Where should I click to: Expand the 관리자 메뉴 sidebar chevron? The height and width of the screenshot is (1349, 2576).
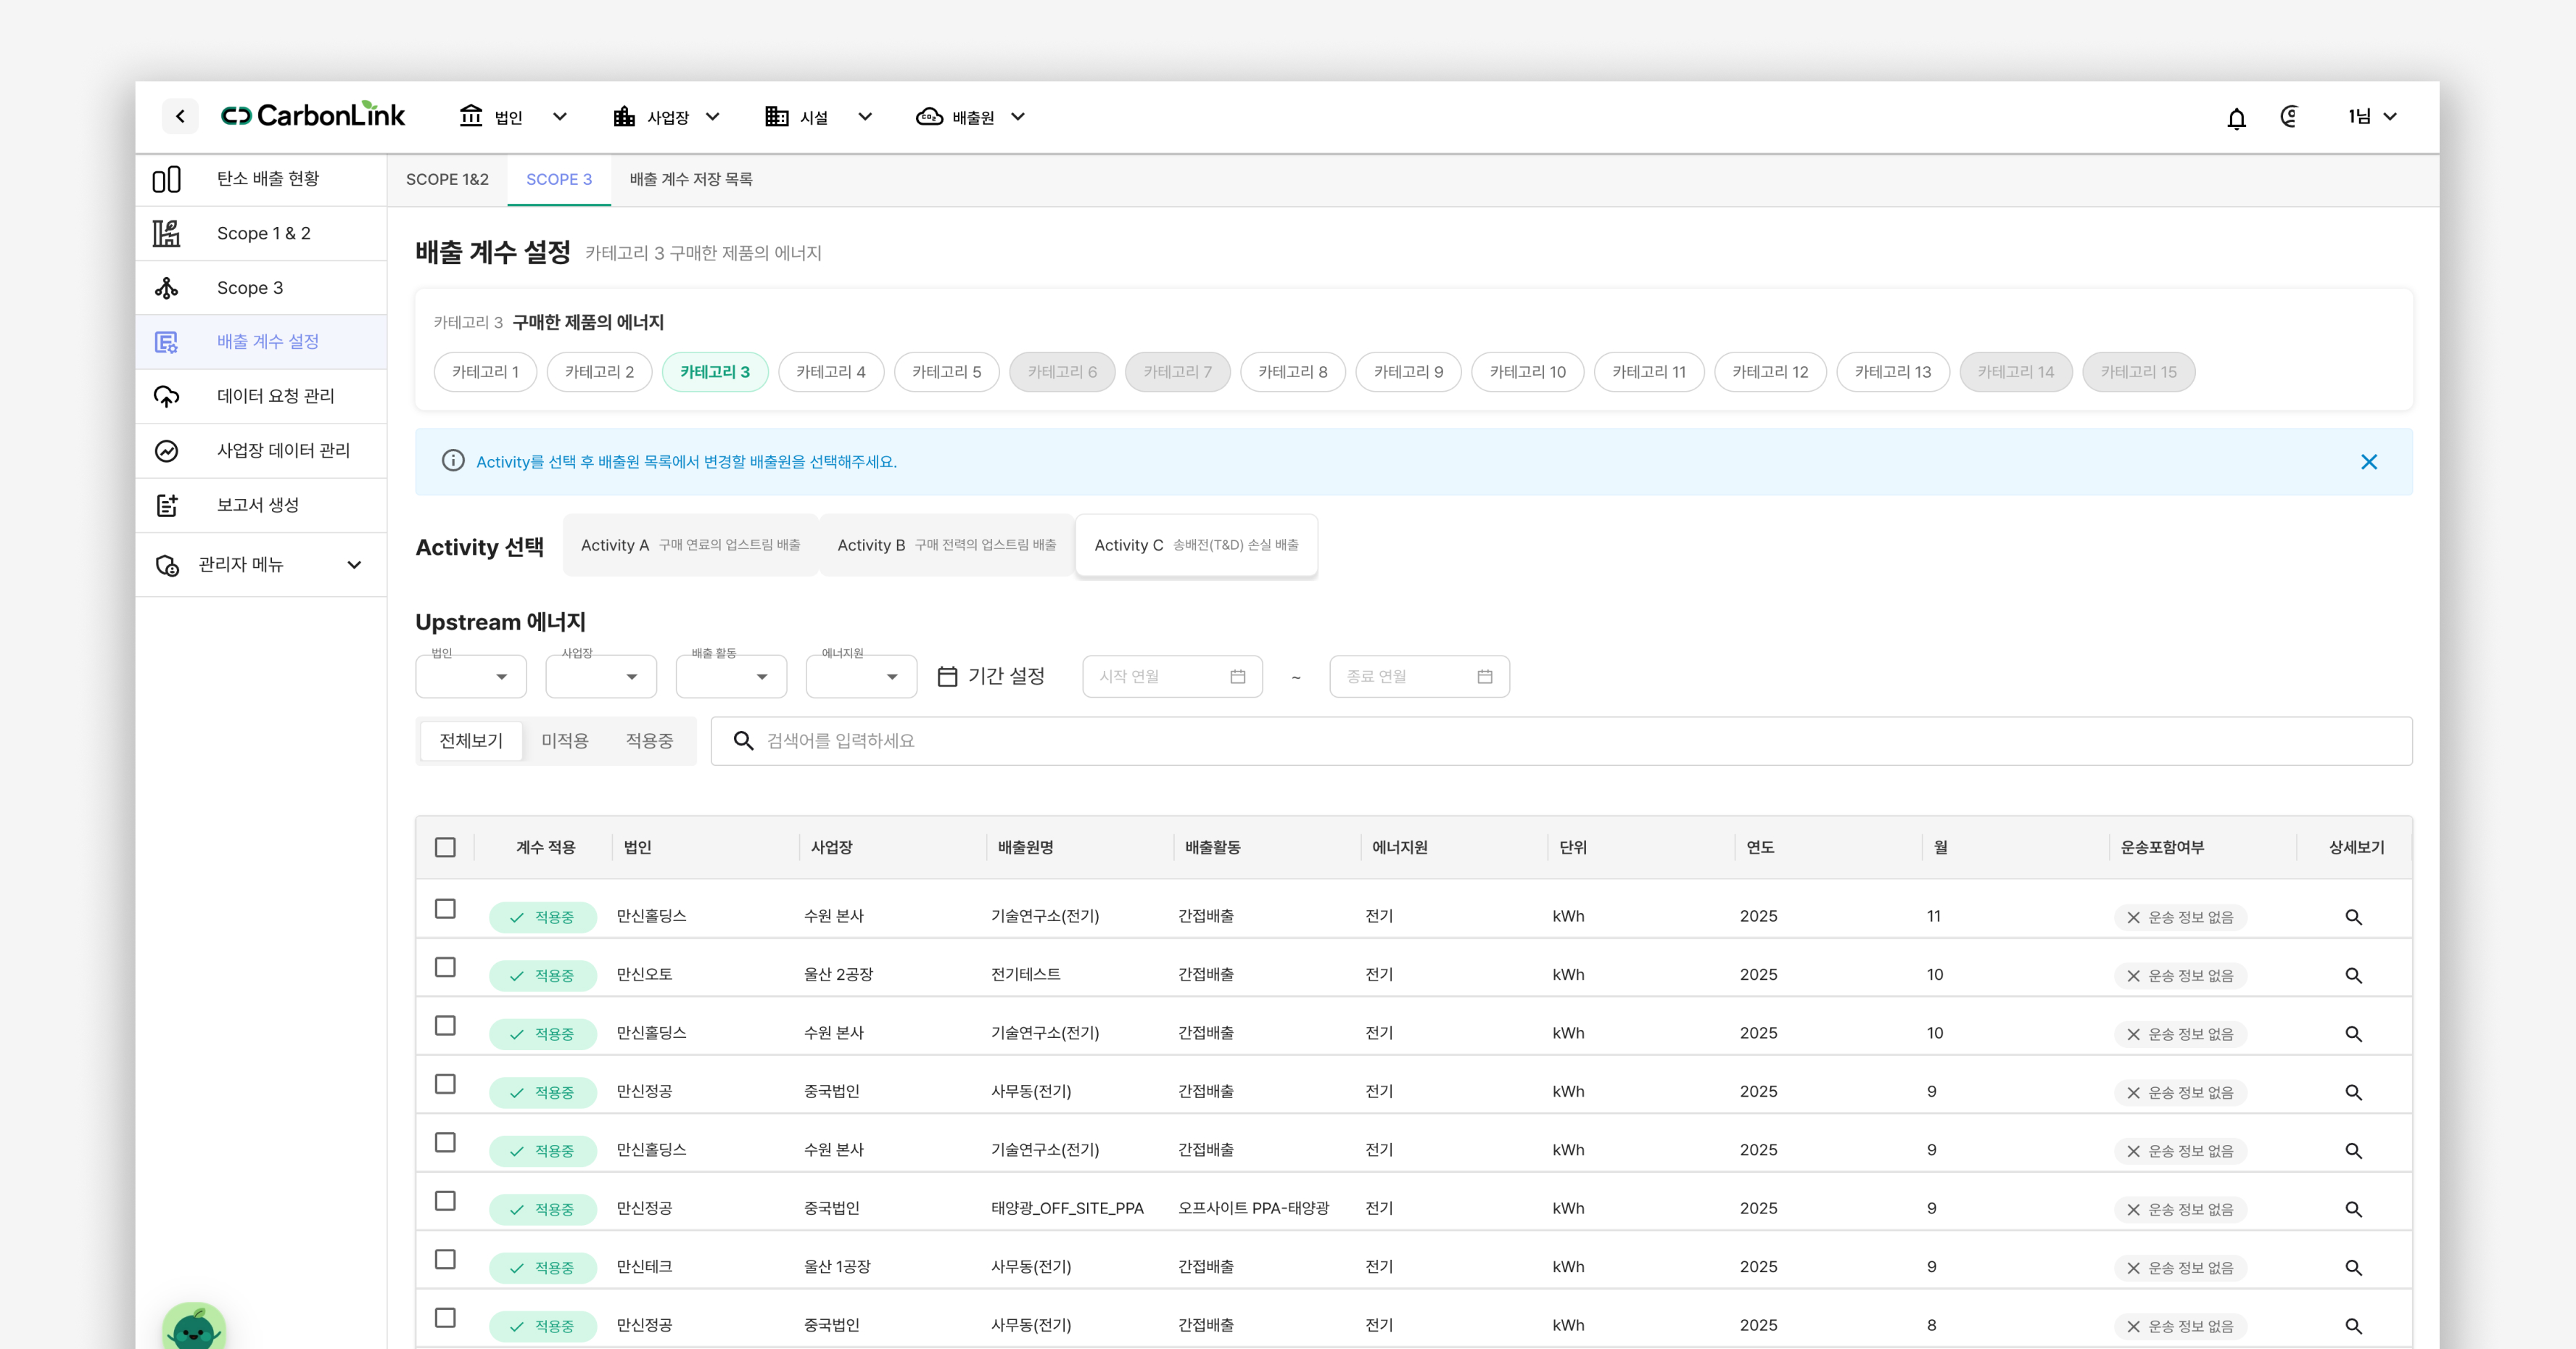coord(354,565)
